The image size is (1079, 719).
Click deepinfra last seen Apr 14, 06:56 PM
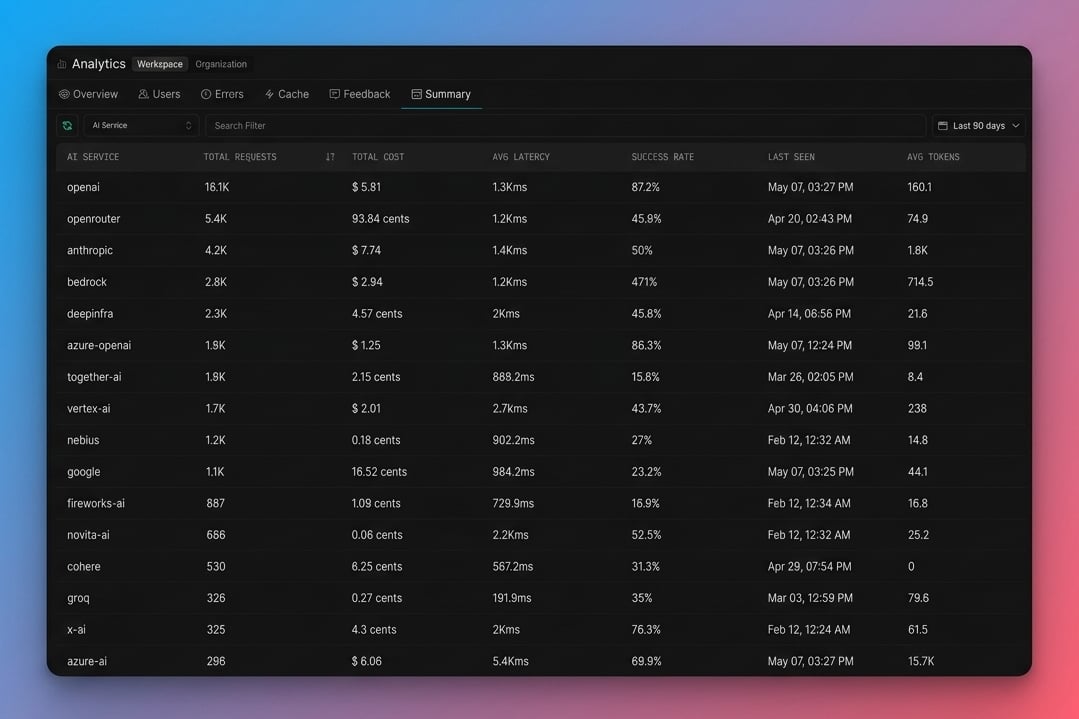point(809,314)
